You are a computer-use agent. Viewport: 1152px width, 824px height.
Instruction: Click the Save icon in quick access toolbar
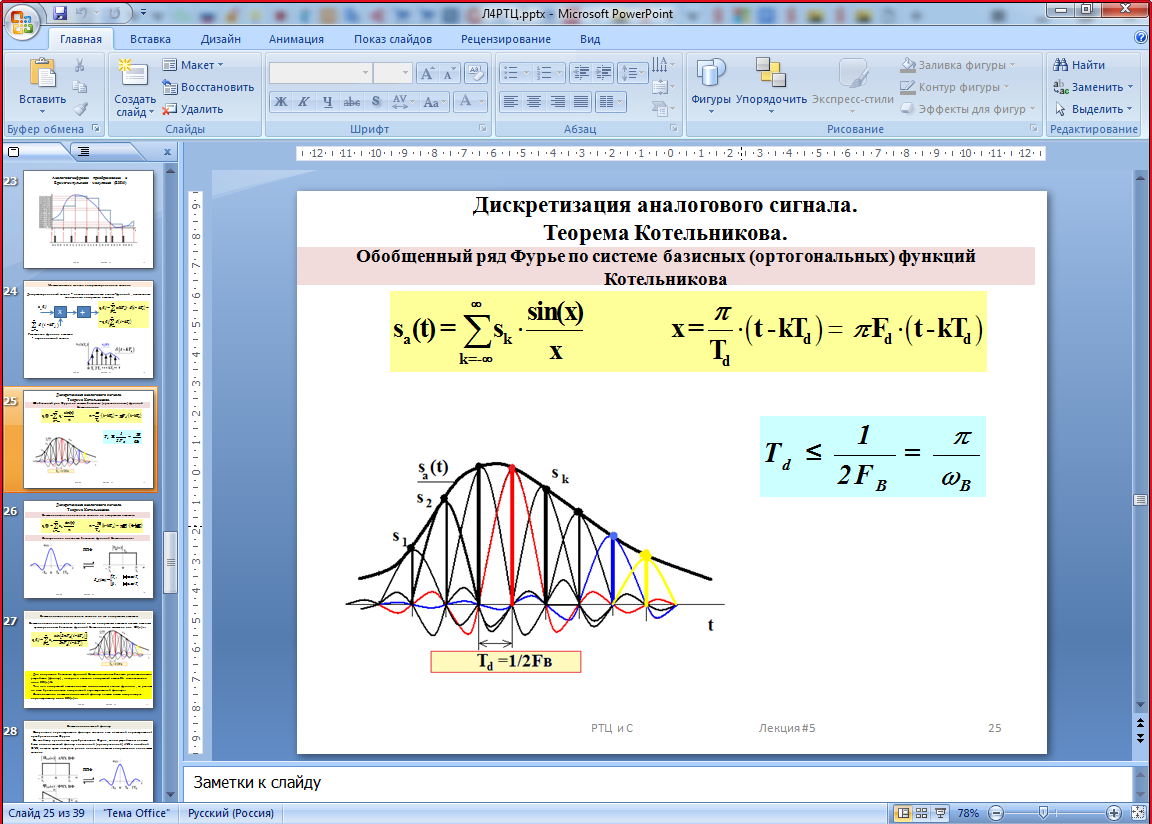pyautogui.click(x=60, y=14)
